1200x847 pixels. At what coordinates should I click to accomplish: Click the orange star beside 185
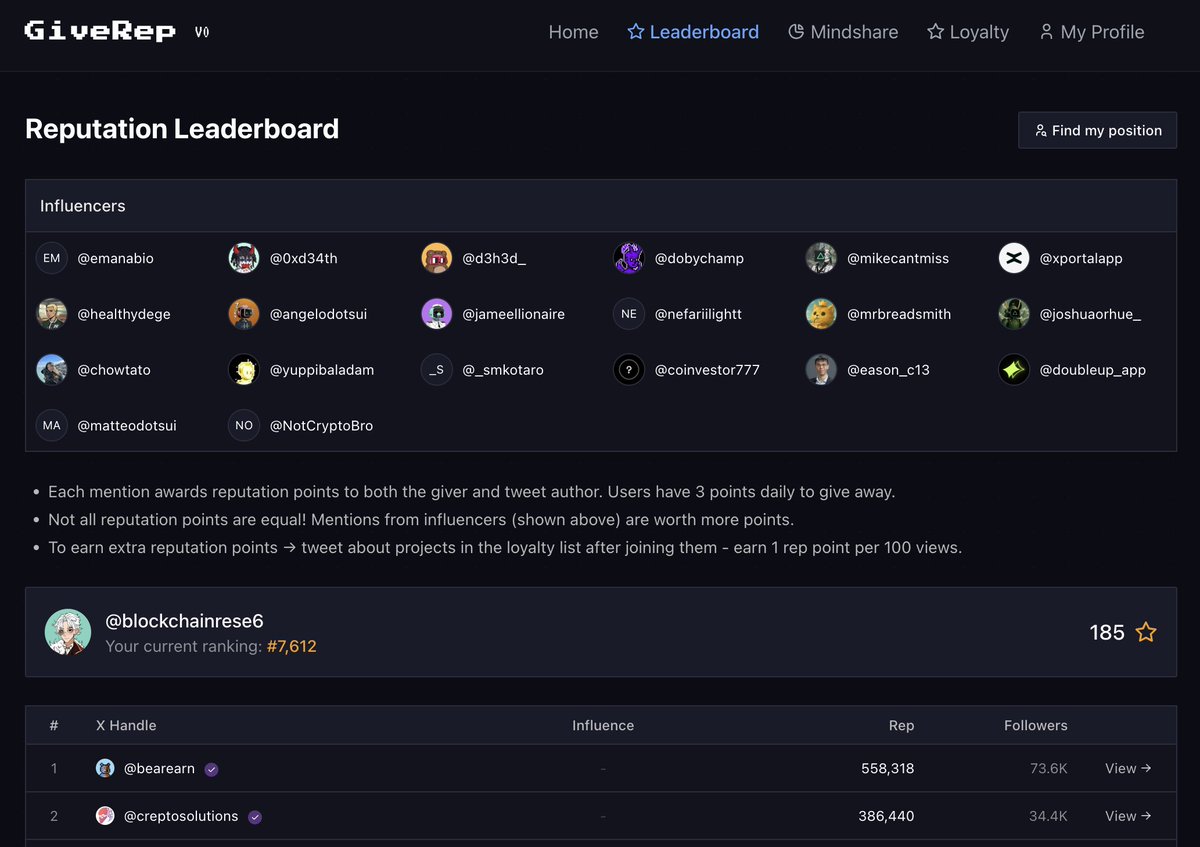tap(1146, 632)
